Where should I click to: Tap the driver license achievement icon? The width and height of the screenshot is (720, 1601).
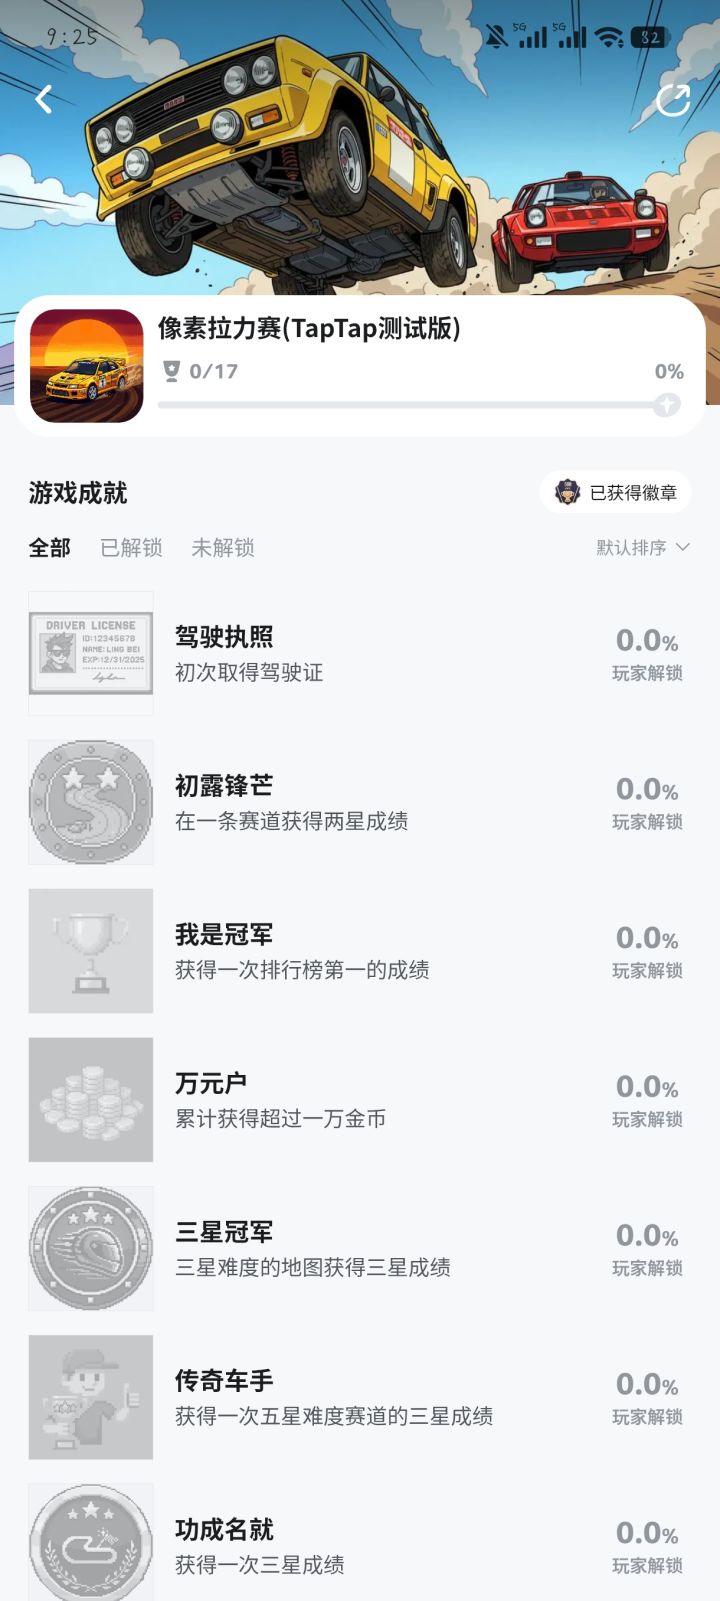[x=91, y=654]
